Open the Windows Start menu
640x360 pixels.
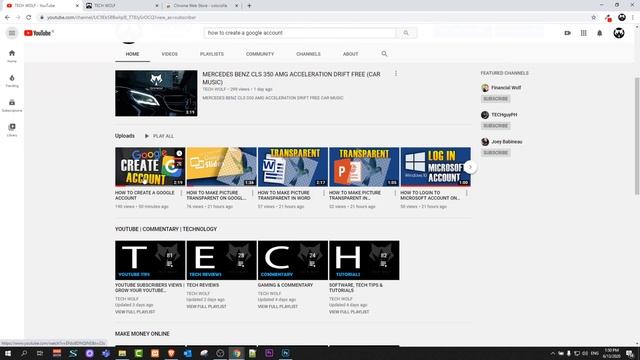[x=7, y=353]
